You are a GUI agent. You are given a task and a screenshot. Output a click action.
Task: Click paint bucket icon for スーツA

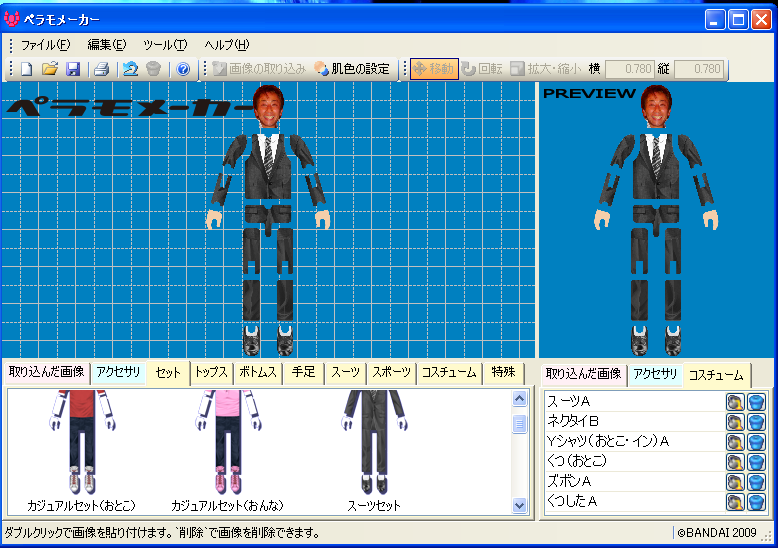[735, 402]
